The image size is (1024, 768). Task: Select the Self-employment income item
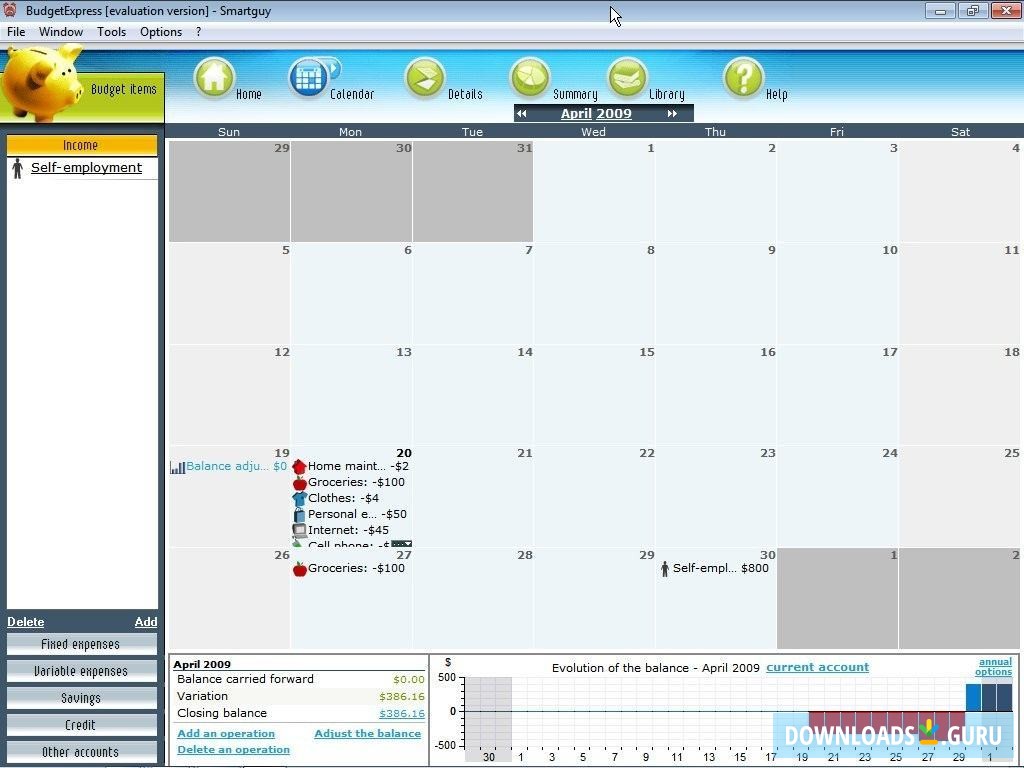pyautogui.click(x=86, y=168)
